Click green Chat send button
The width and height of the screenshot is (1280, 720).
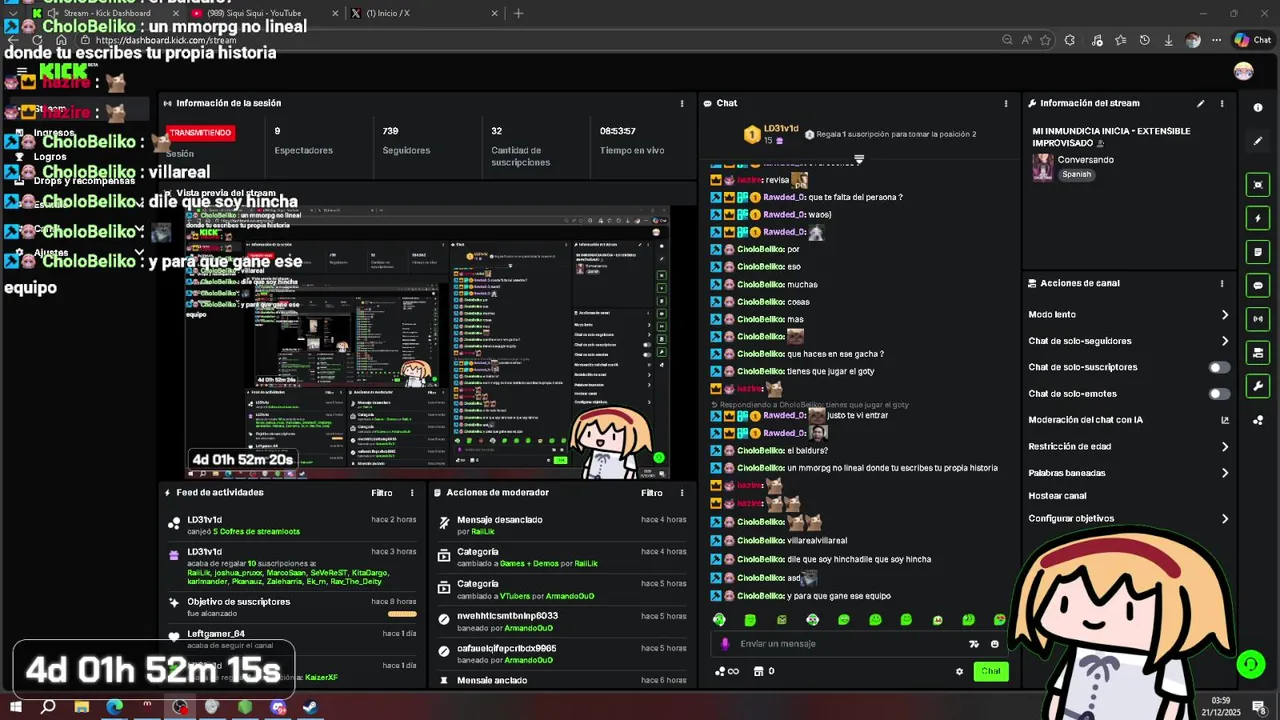(x=990, y=671)
